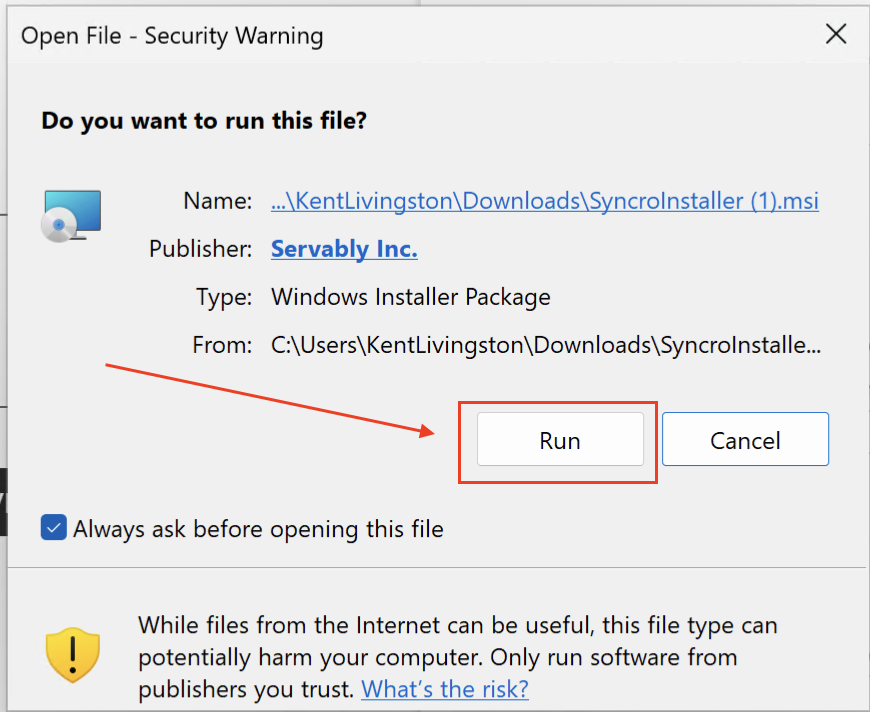Open the What's the risk? link
The width and height of the screenshot is (870, 712).
[445, 689]
